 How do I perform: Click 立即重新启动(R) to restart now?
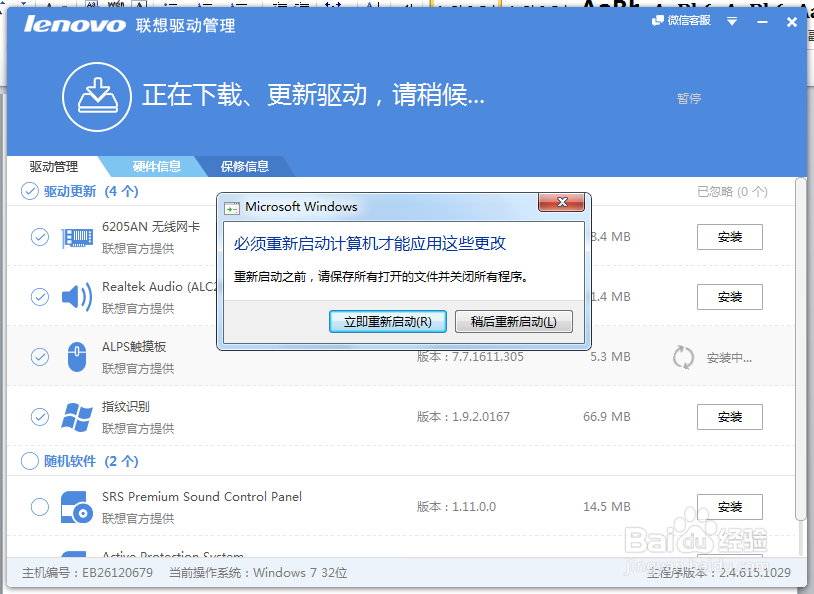[388, 322]
